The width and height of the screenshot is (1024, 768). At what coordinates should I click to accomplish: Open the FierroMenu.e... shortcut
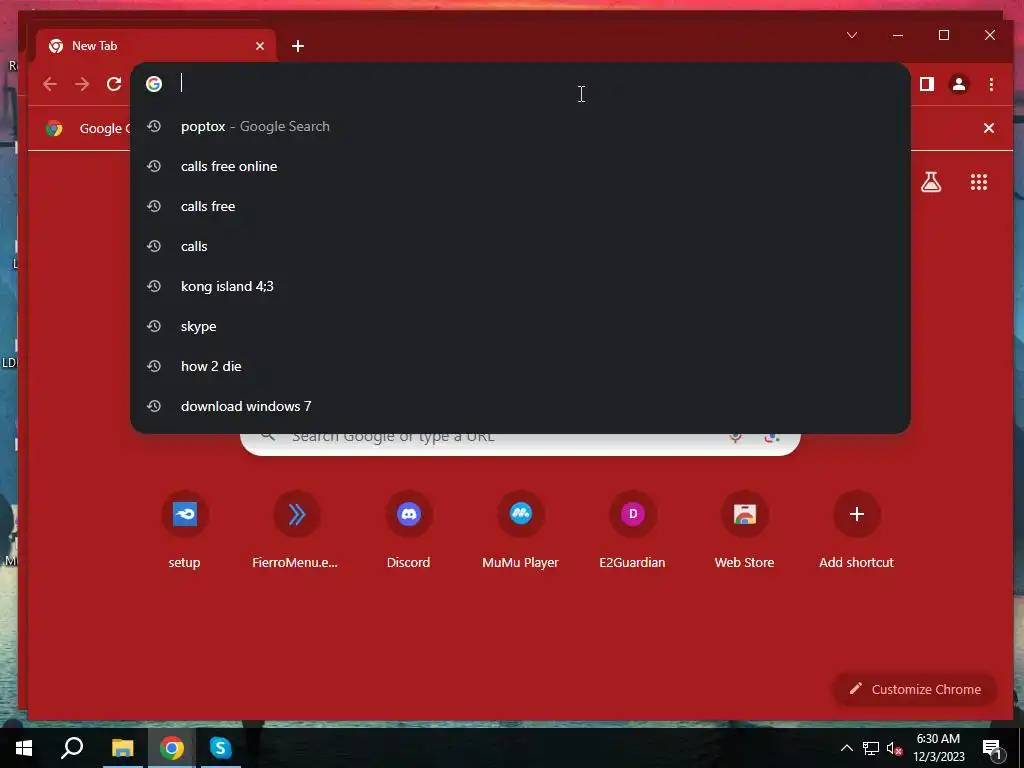click(x=296, y=530)
